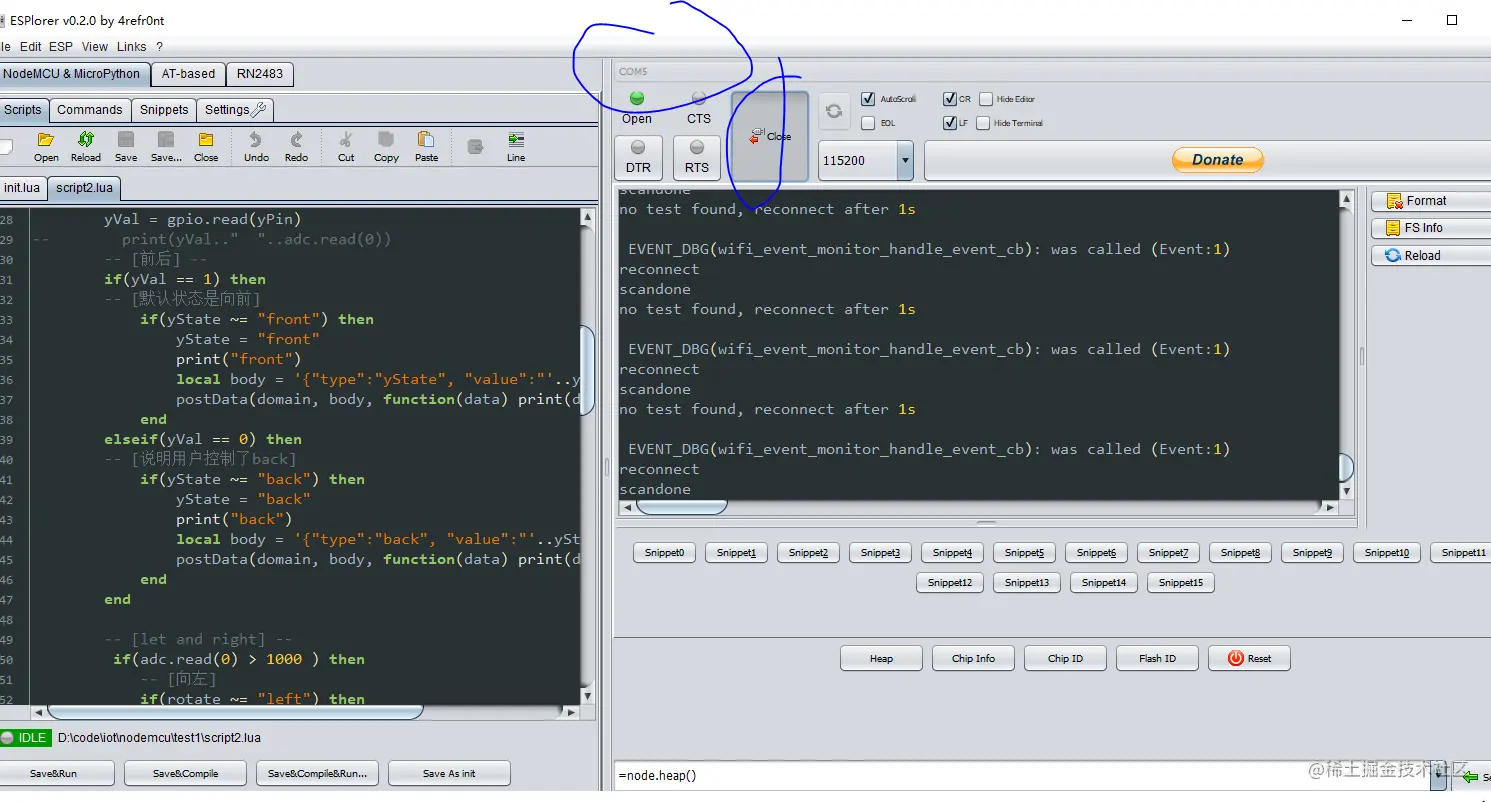Image resolution: width=1491 pixels, height=802 pixels.
Task: Click the =node.heap() command input field
Action: [x=1024, y=775]
